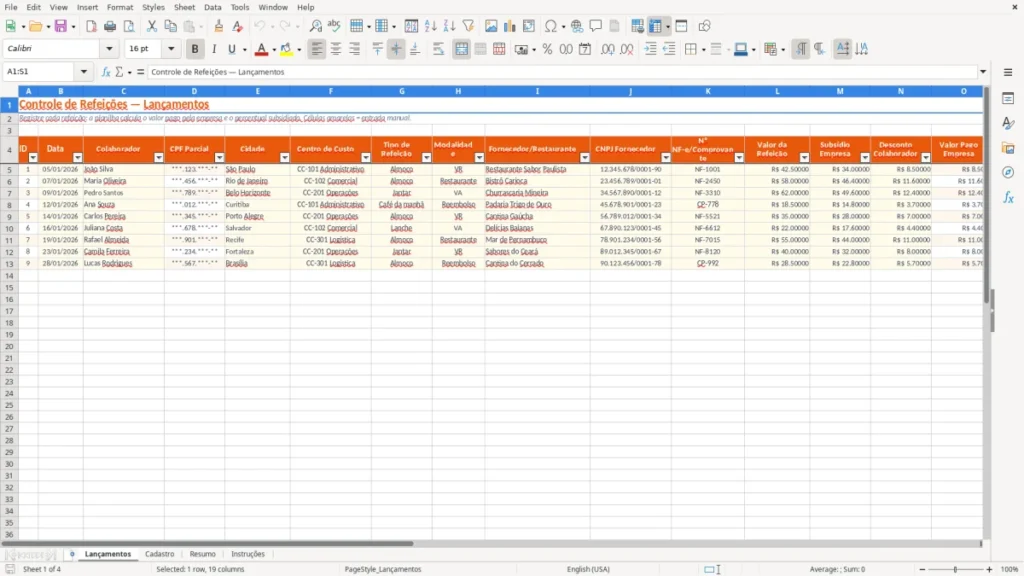Open sidebar Gallery deck

(x=1008, y=148)
